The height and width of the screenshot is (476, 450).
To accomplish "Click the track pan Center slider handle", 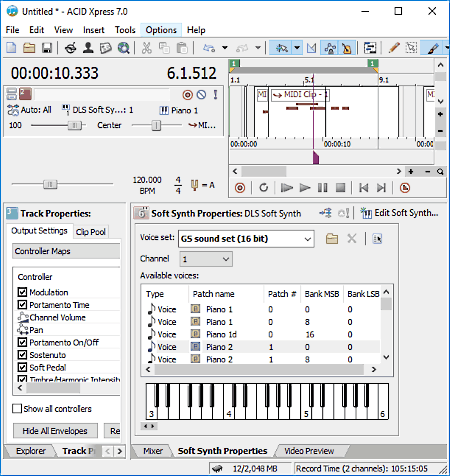I will 156,126.
